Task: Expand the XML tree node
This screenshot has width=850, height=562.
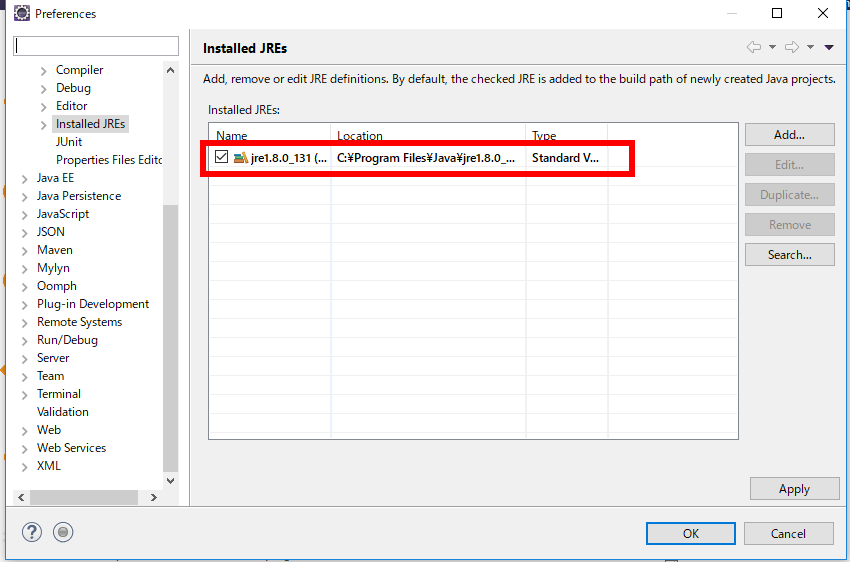Action: 24,467
